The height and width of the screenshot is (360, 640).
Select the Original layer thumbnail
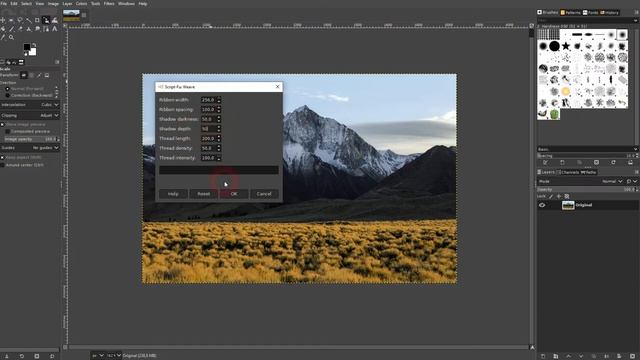(568, 205)
